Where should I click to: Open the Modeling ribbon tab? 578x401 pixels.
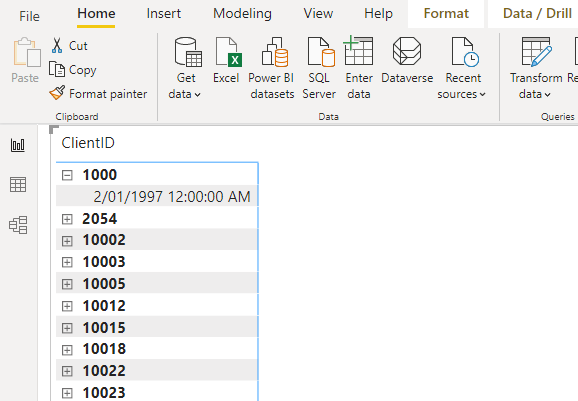coord(242,14)
